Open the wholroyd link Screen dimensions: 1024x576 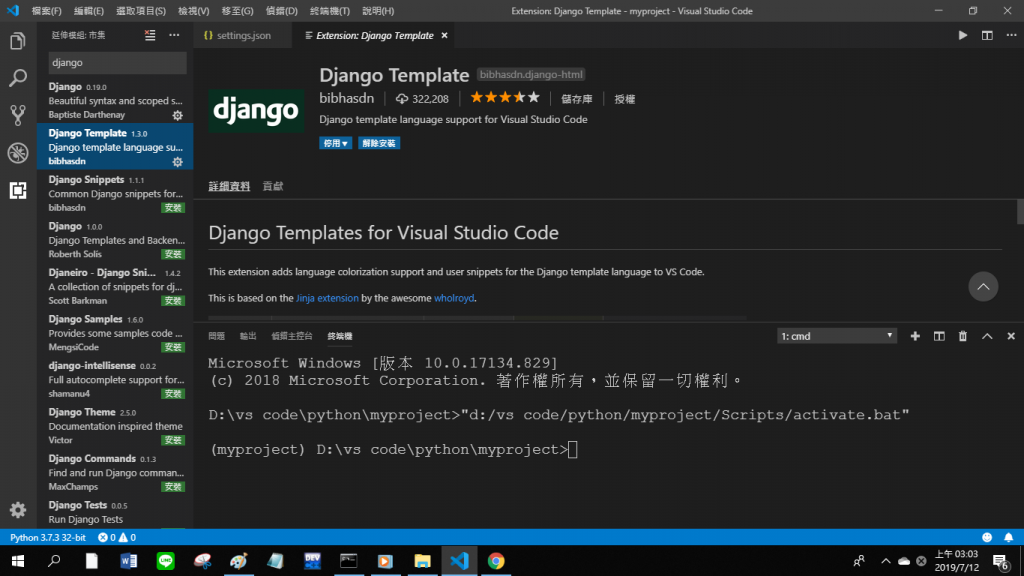(454, 298)
